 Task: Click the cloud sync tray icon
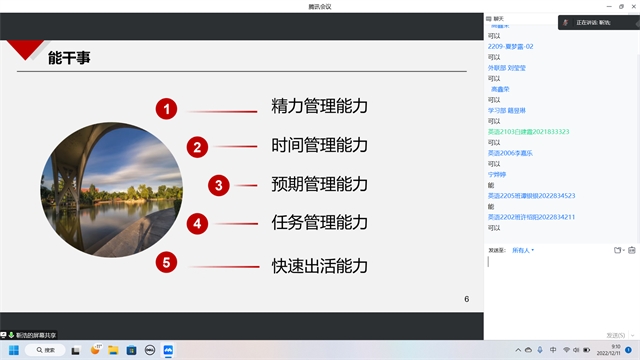point(528,350)
